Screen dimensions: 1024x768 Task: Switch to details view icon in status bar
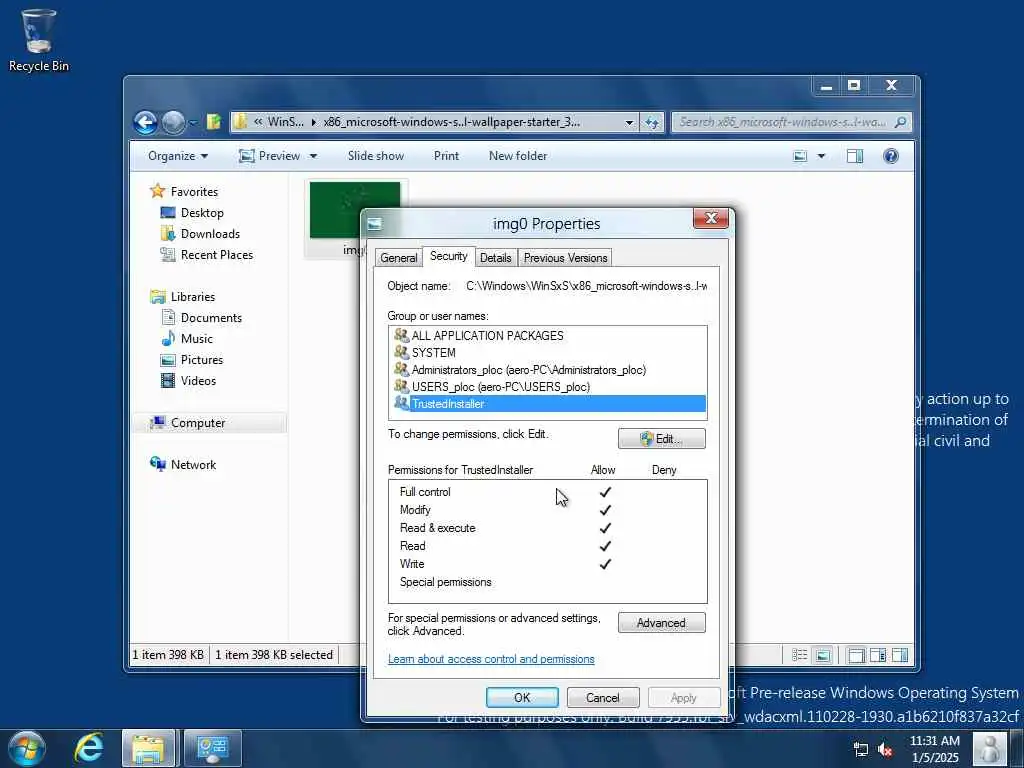point(799,655)
